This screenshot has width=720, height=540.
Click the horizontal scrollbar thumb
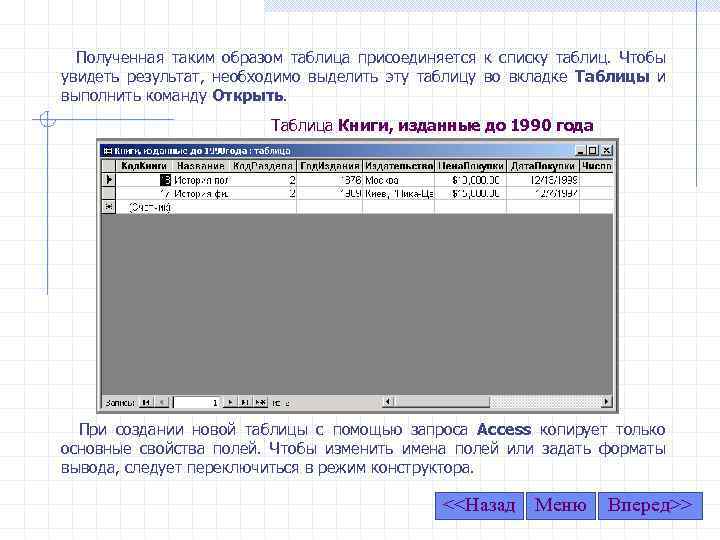coord(442,402)
